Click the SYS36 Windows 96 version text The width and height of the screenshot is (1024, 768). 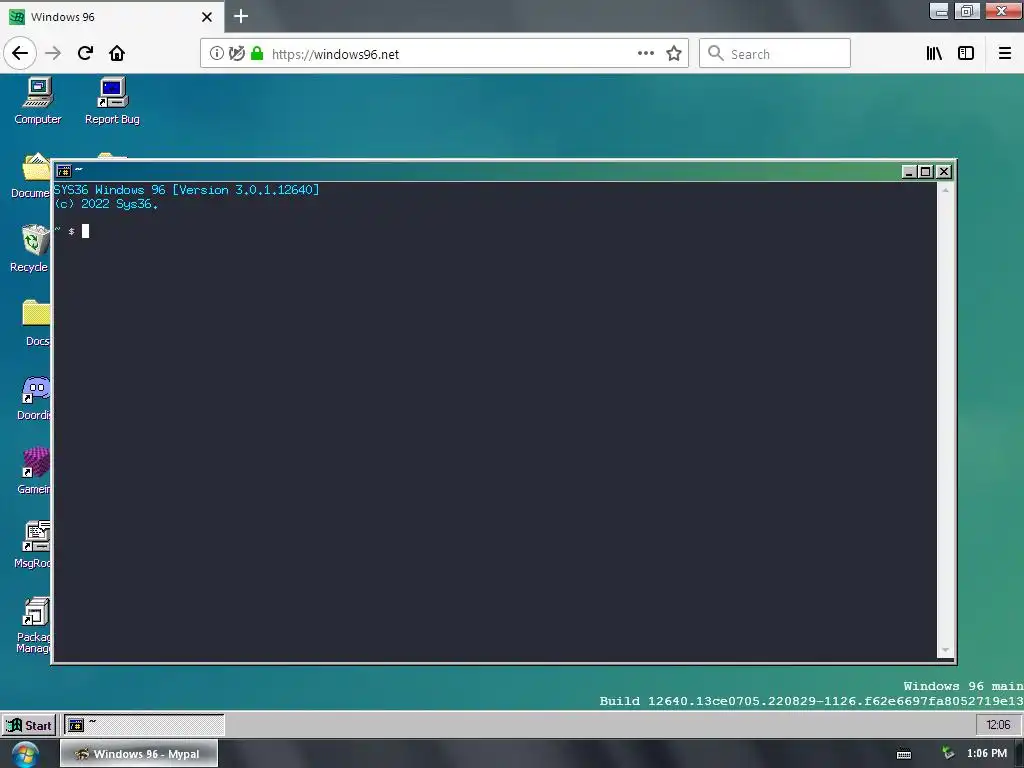point(186,190)
